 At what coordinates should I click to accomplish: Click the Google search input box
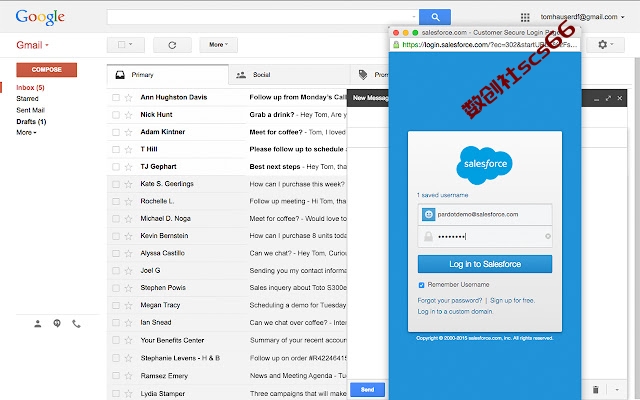click(263, 17)
